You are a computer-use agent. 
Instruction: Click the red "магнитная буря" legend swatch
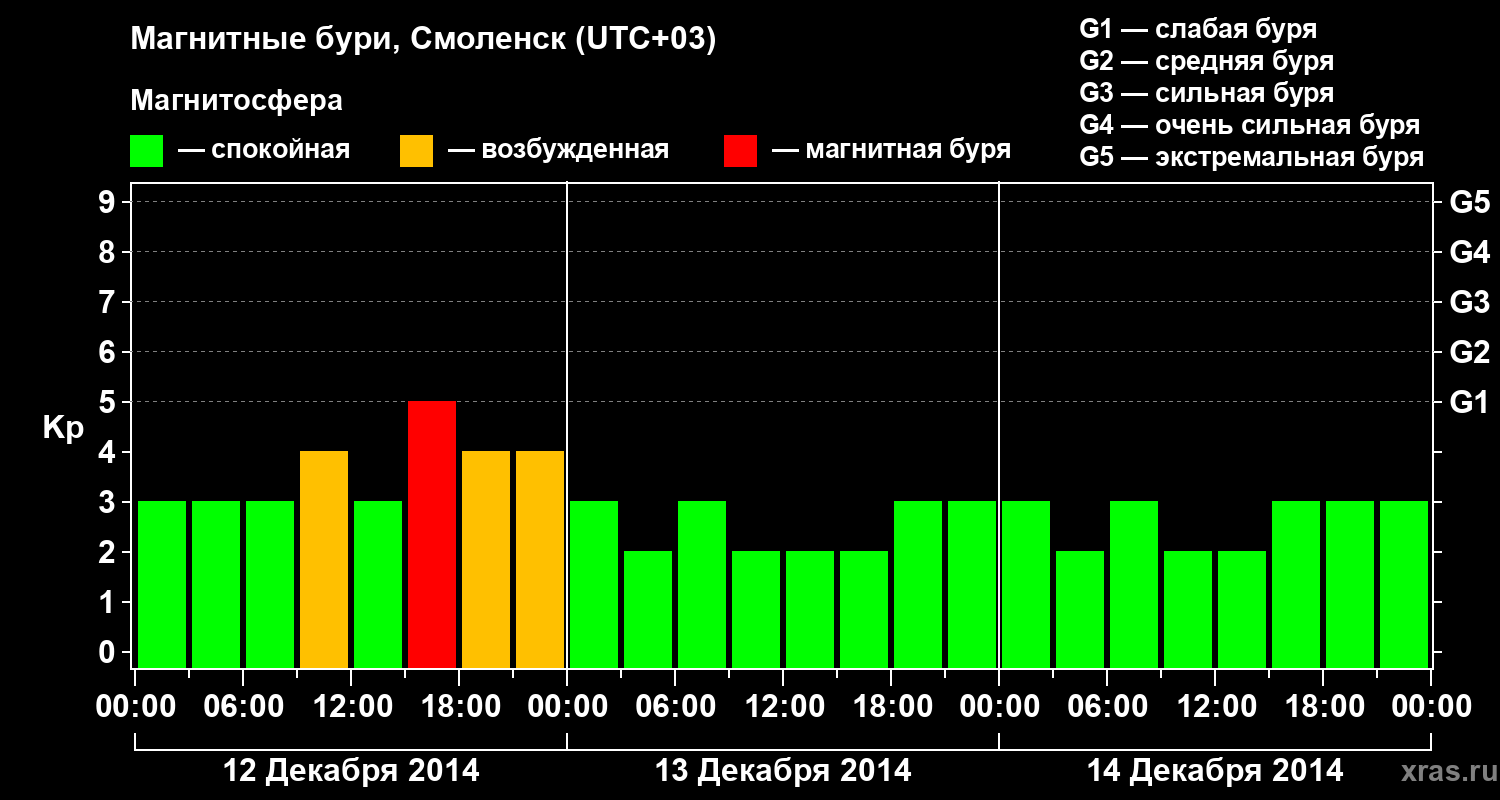(x=740, y=151)
